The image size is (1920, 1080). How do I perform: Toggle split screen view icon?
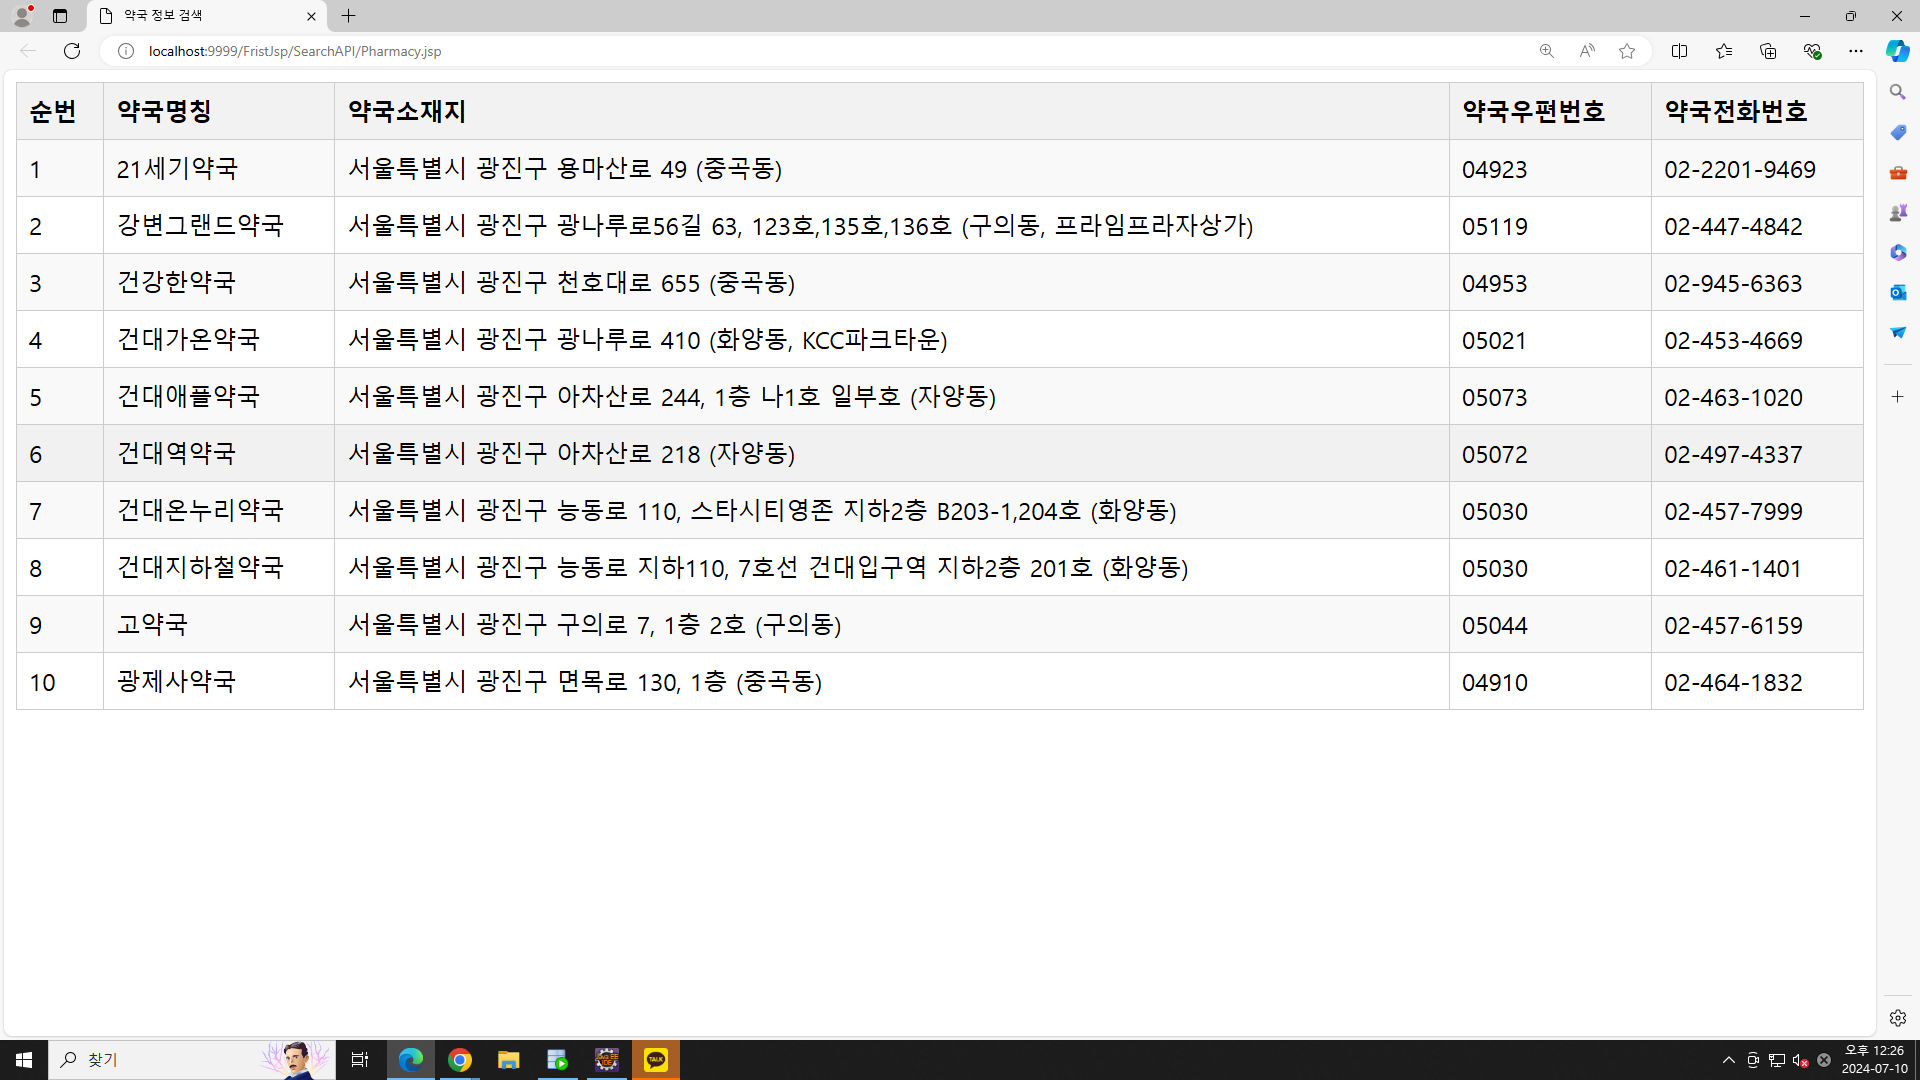coord(1679,51)
